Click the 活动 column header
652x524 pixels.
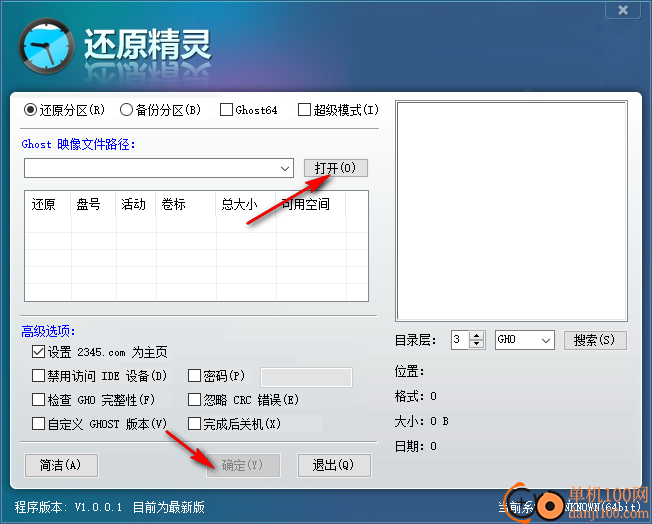tap(136, 204)
